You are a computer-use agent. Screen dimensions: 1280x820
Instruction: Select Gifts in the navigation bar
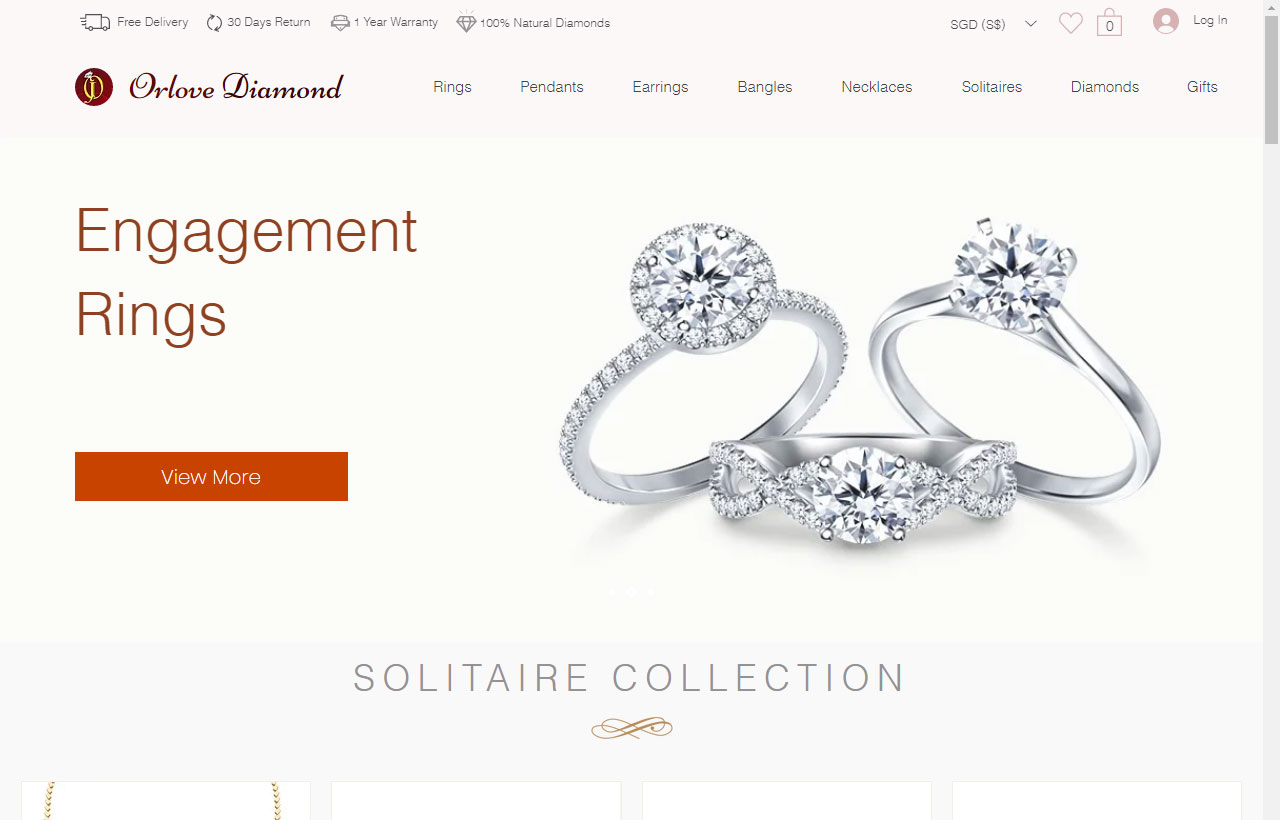(x=1202, y=87)
